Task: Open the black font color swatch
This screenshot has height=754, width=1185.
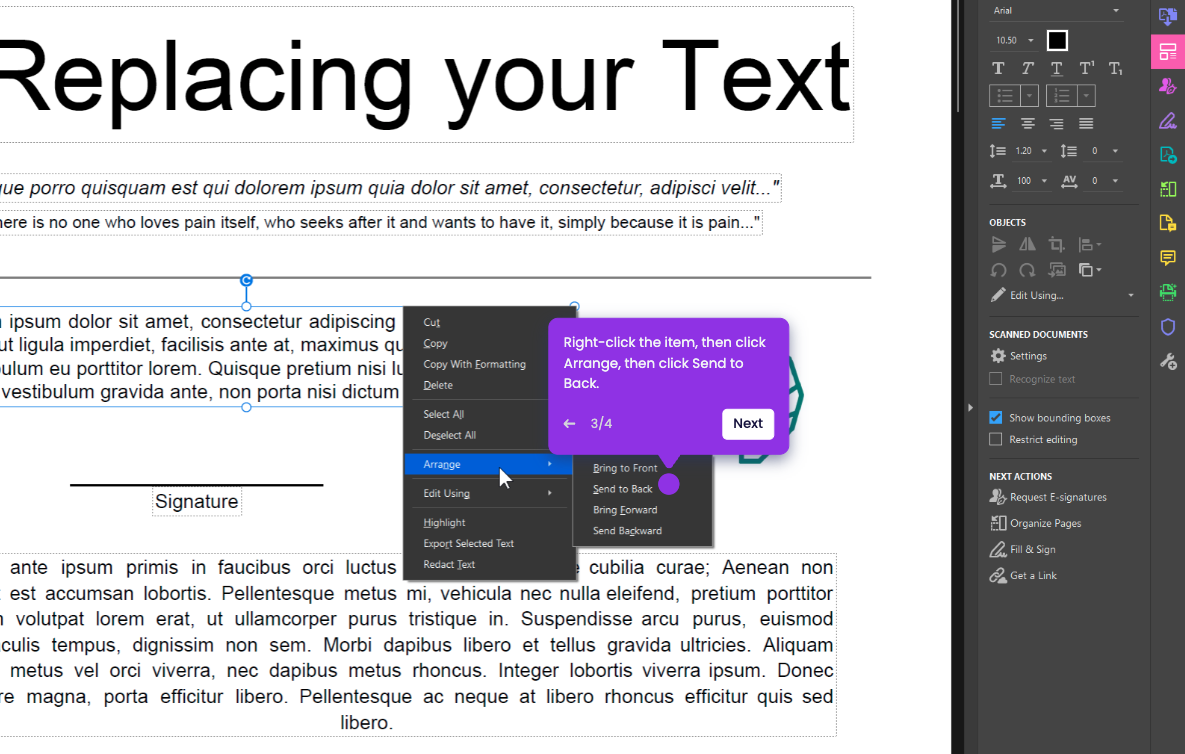Action: pyautogui.click(x=1057, y=40)
